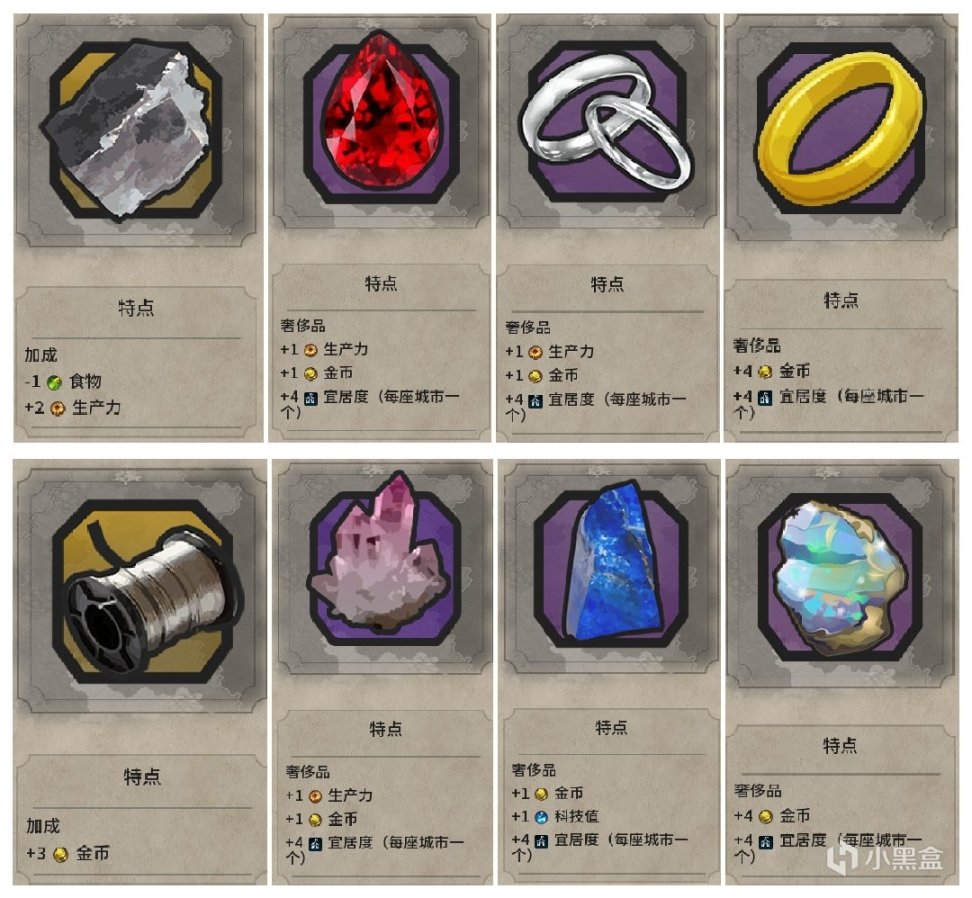Click the amenity icon on ruby card

pos(311,398)
